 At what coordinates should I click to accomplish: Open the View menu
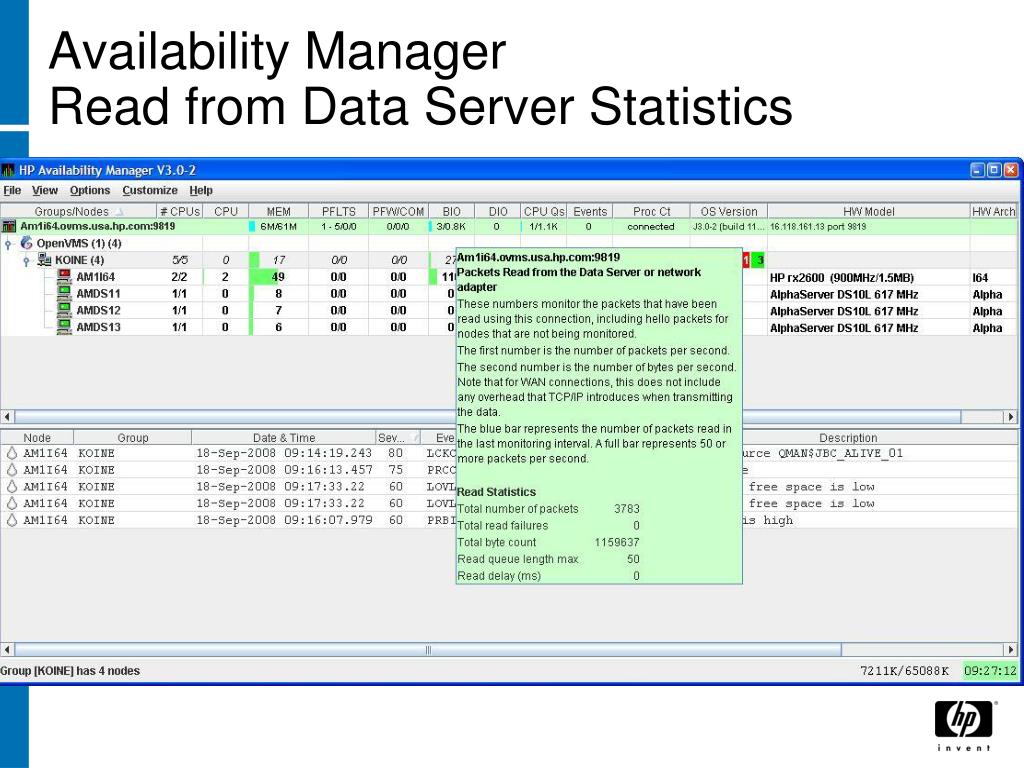[44, 191]
